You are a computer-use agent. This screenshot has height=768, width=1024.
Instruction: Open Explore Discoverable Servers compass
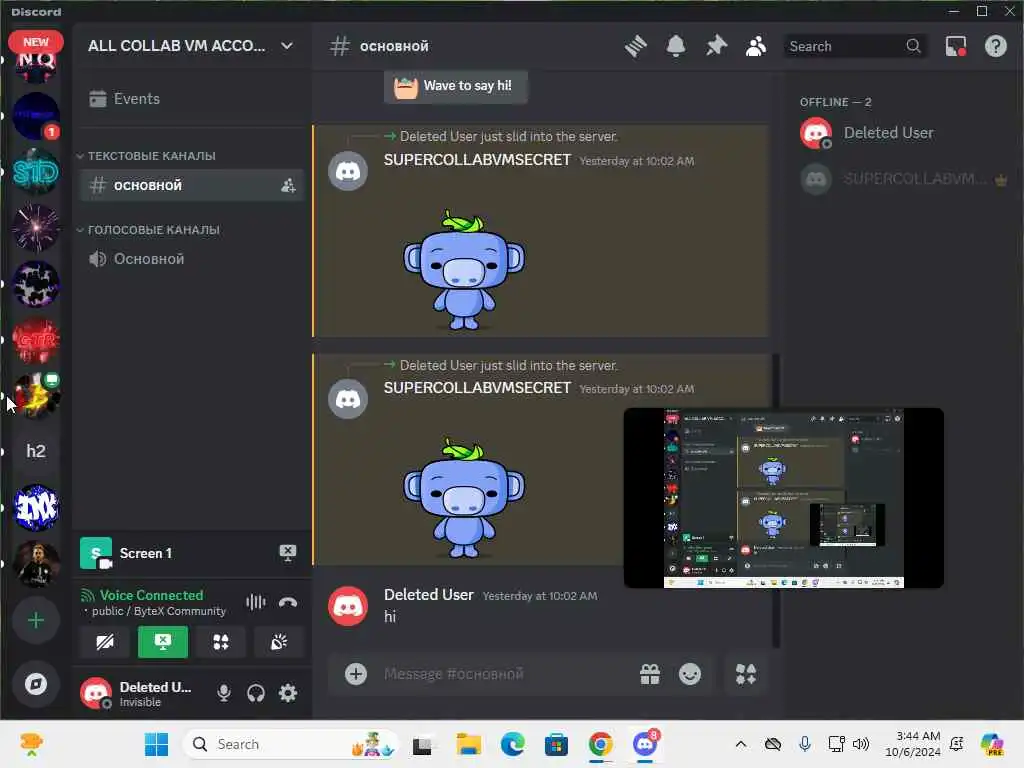point(36,684)
